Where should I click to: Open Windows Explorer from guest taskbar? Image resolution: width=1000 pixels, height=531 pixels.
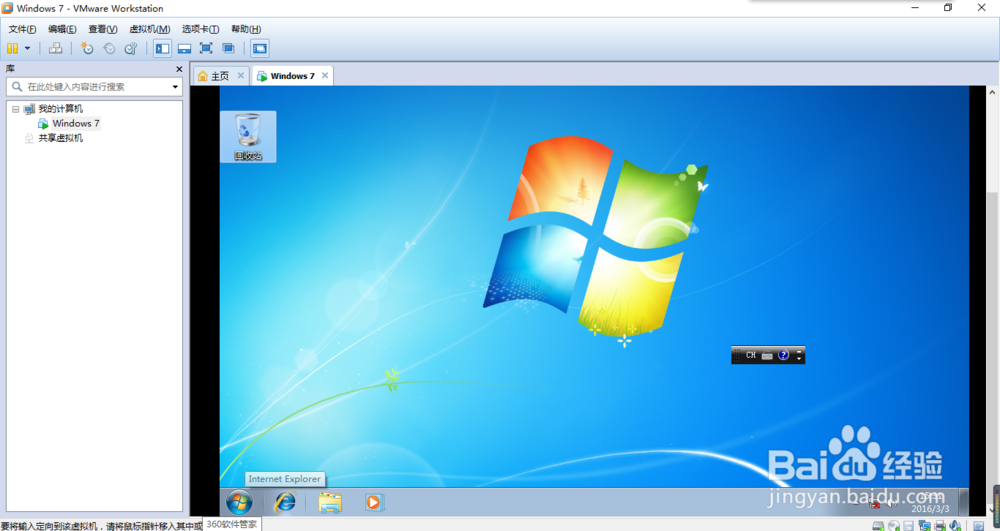pyautogui.click(x=330, y=502)
